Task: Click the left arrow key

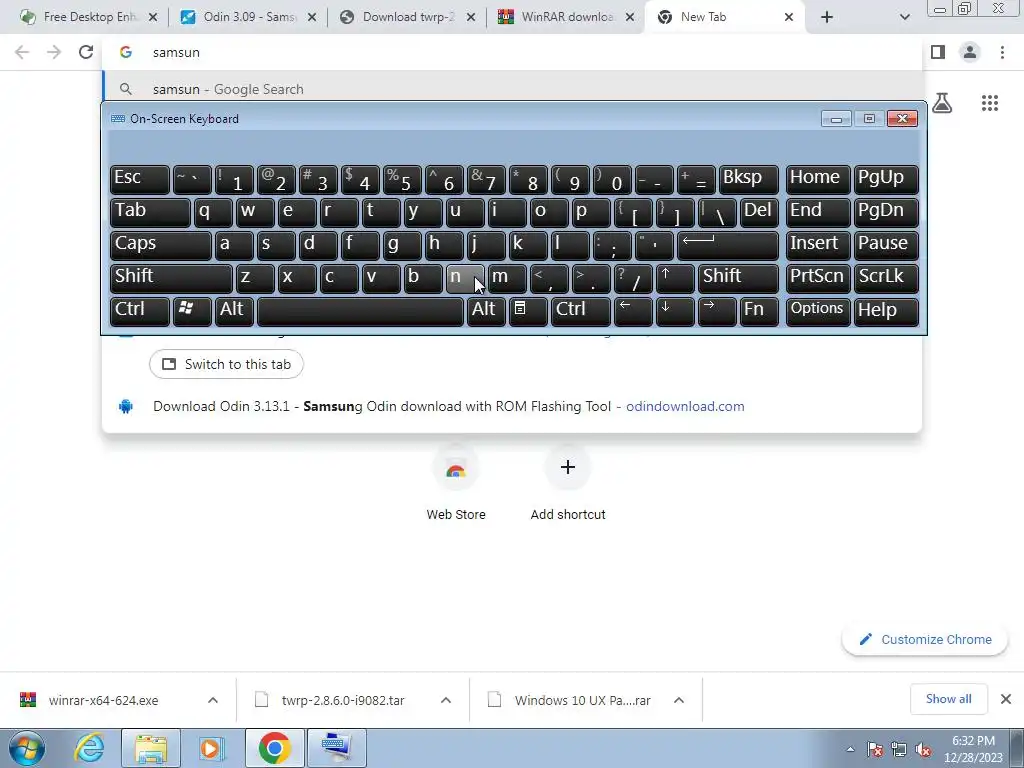Action: click(x=633, y=310)
